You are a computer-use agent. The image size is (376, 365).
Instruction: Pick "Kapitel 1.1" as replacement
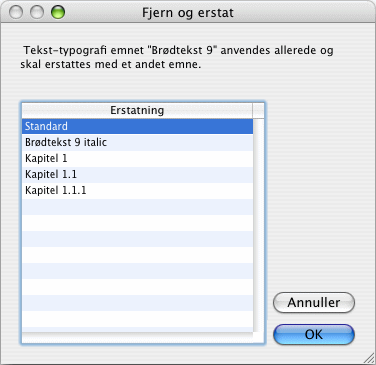click(x=137, y=174)
